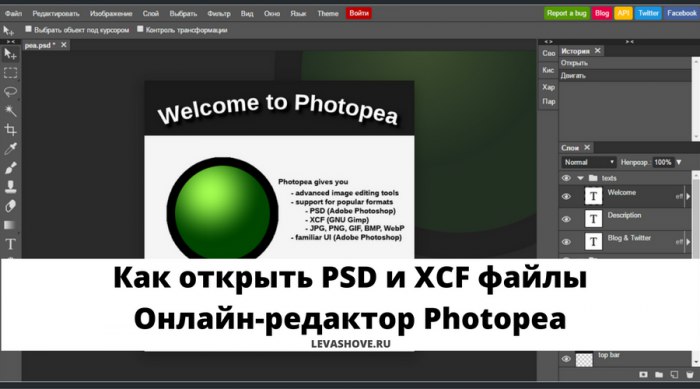Screen dimensions: 700x389
Task: Select the Lasso tool
Action: pos(10,92)
